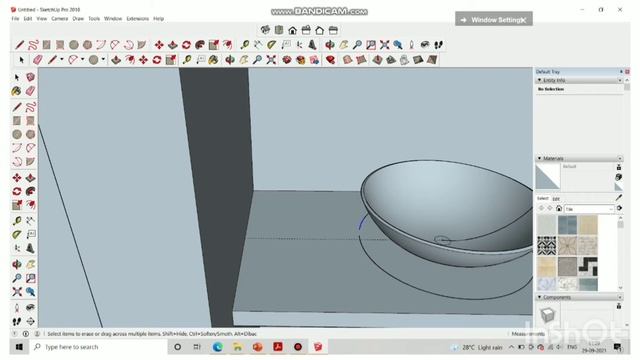The width and height of the screenshot is (640, 360).
Task: Choose the Section Plane tool in left toolbar
Action: (x=31, y=321)
